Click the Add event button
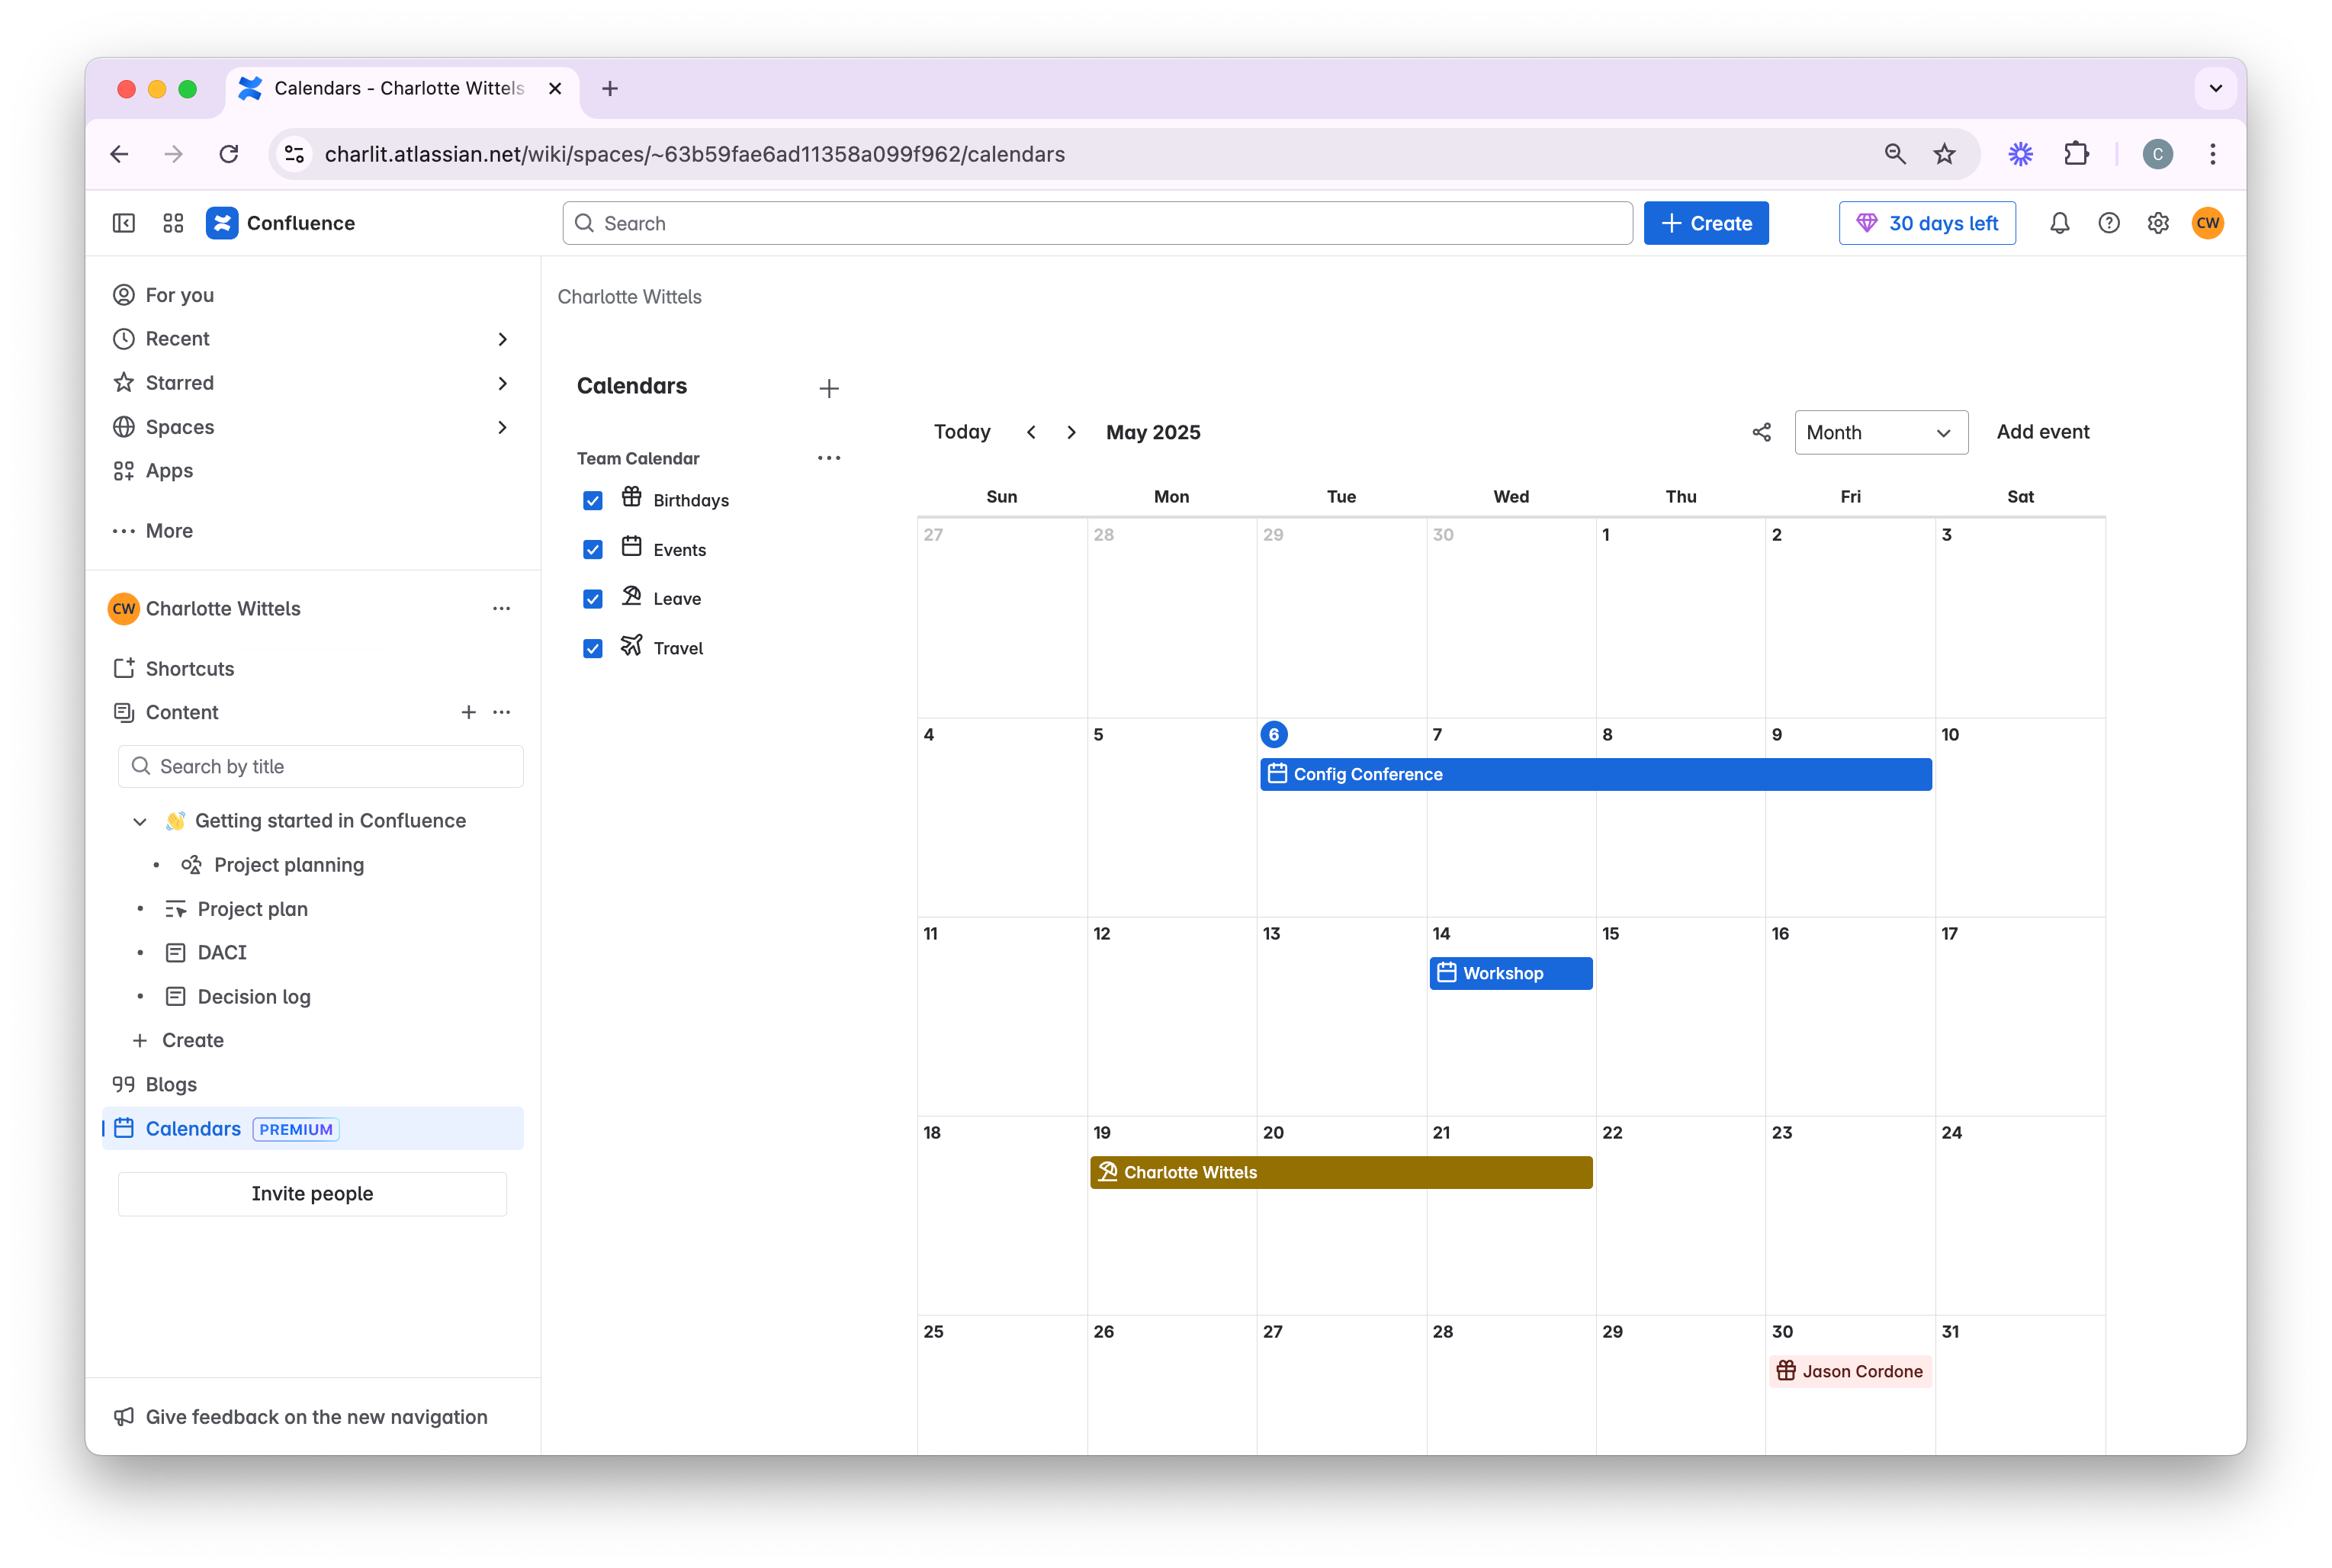 coord(2042,432)
